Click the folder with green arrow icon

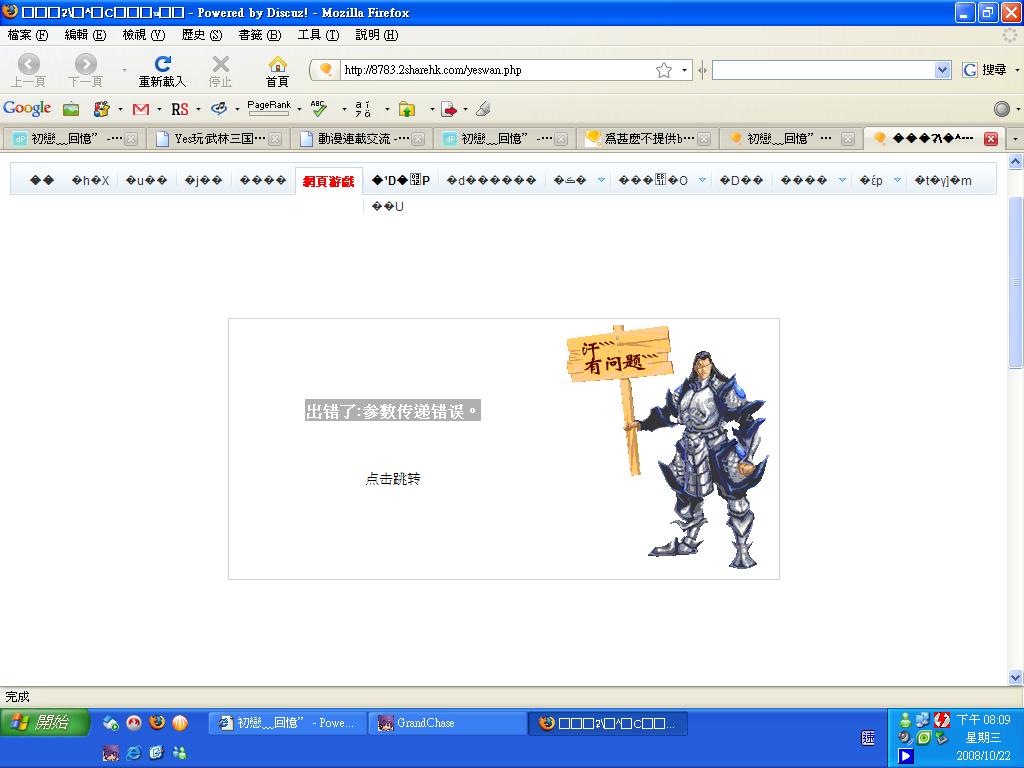(x=407, y=109)
